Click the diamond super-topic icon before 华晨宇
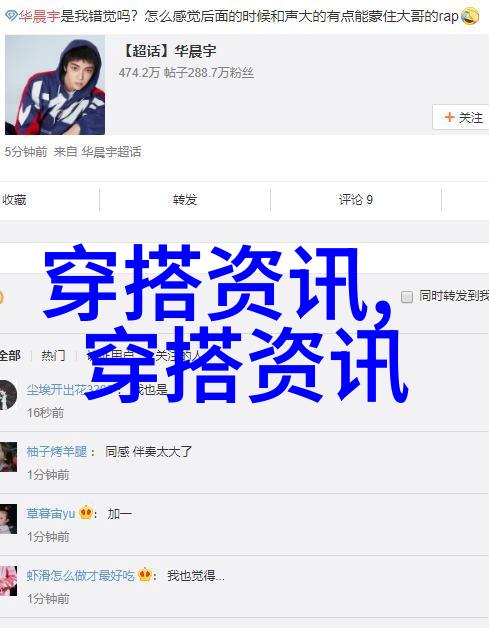 click(x=11, y=16)
